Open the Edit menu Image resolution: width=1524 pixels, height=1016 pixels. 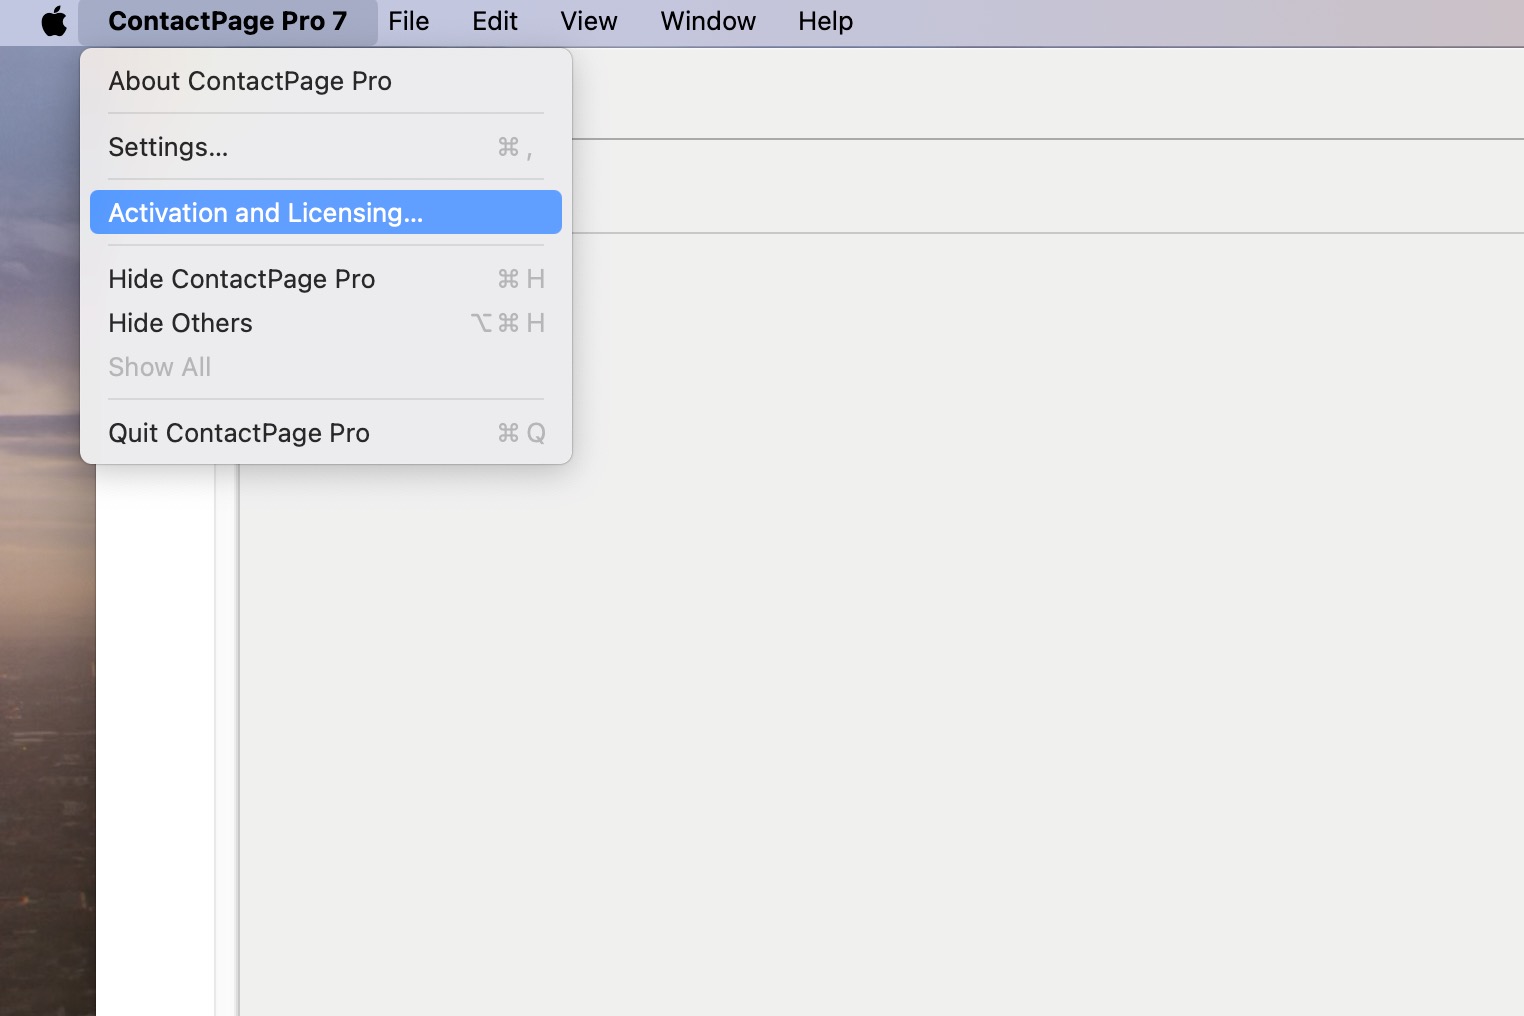(x=494, y=21)
